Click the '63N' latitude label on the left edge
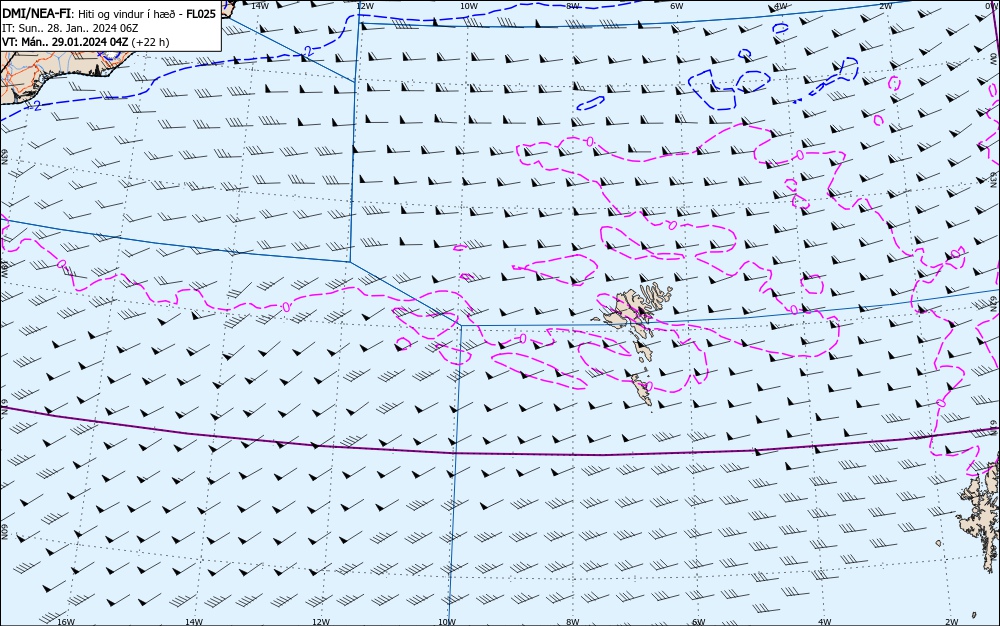This screenshot has width=1000, height=626. (x=4, y=157)
